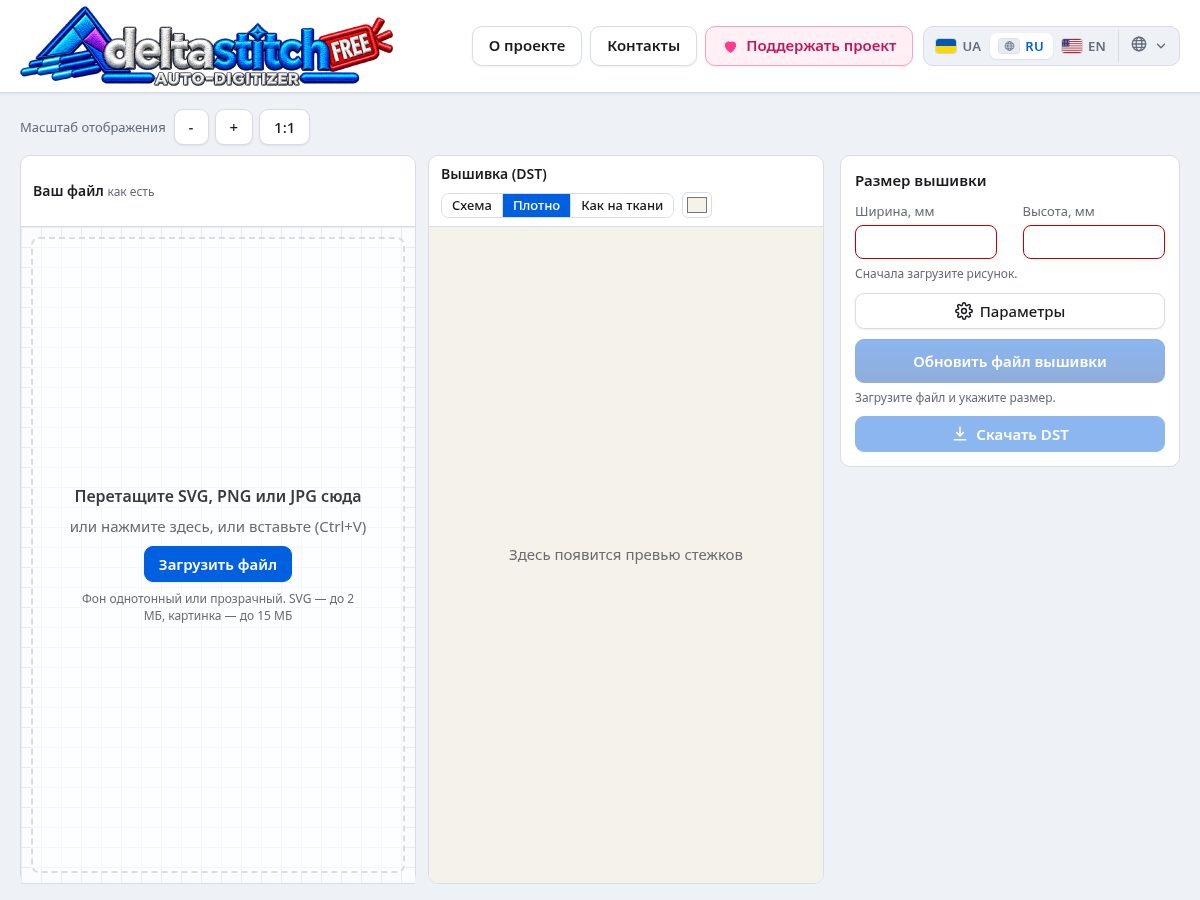The height and width of the screenshot is (900, 1200).
Task: Click 'Загрузите файл и укажите размер.' hint
Action: (x=955, y=398)
